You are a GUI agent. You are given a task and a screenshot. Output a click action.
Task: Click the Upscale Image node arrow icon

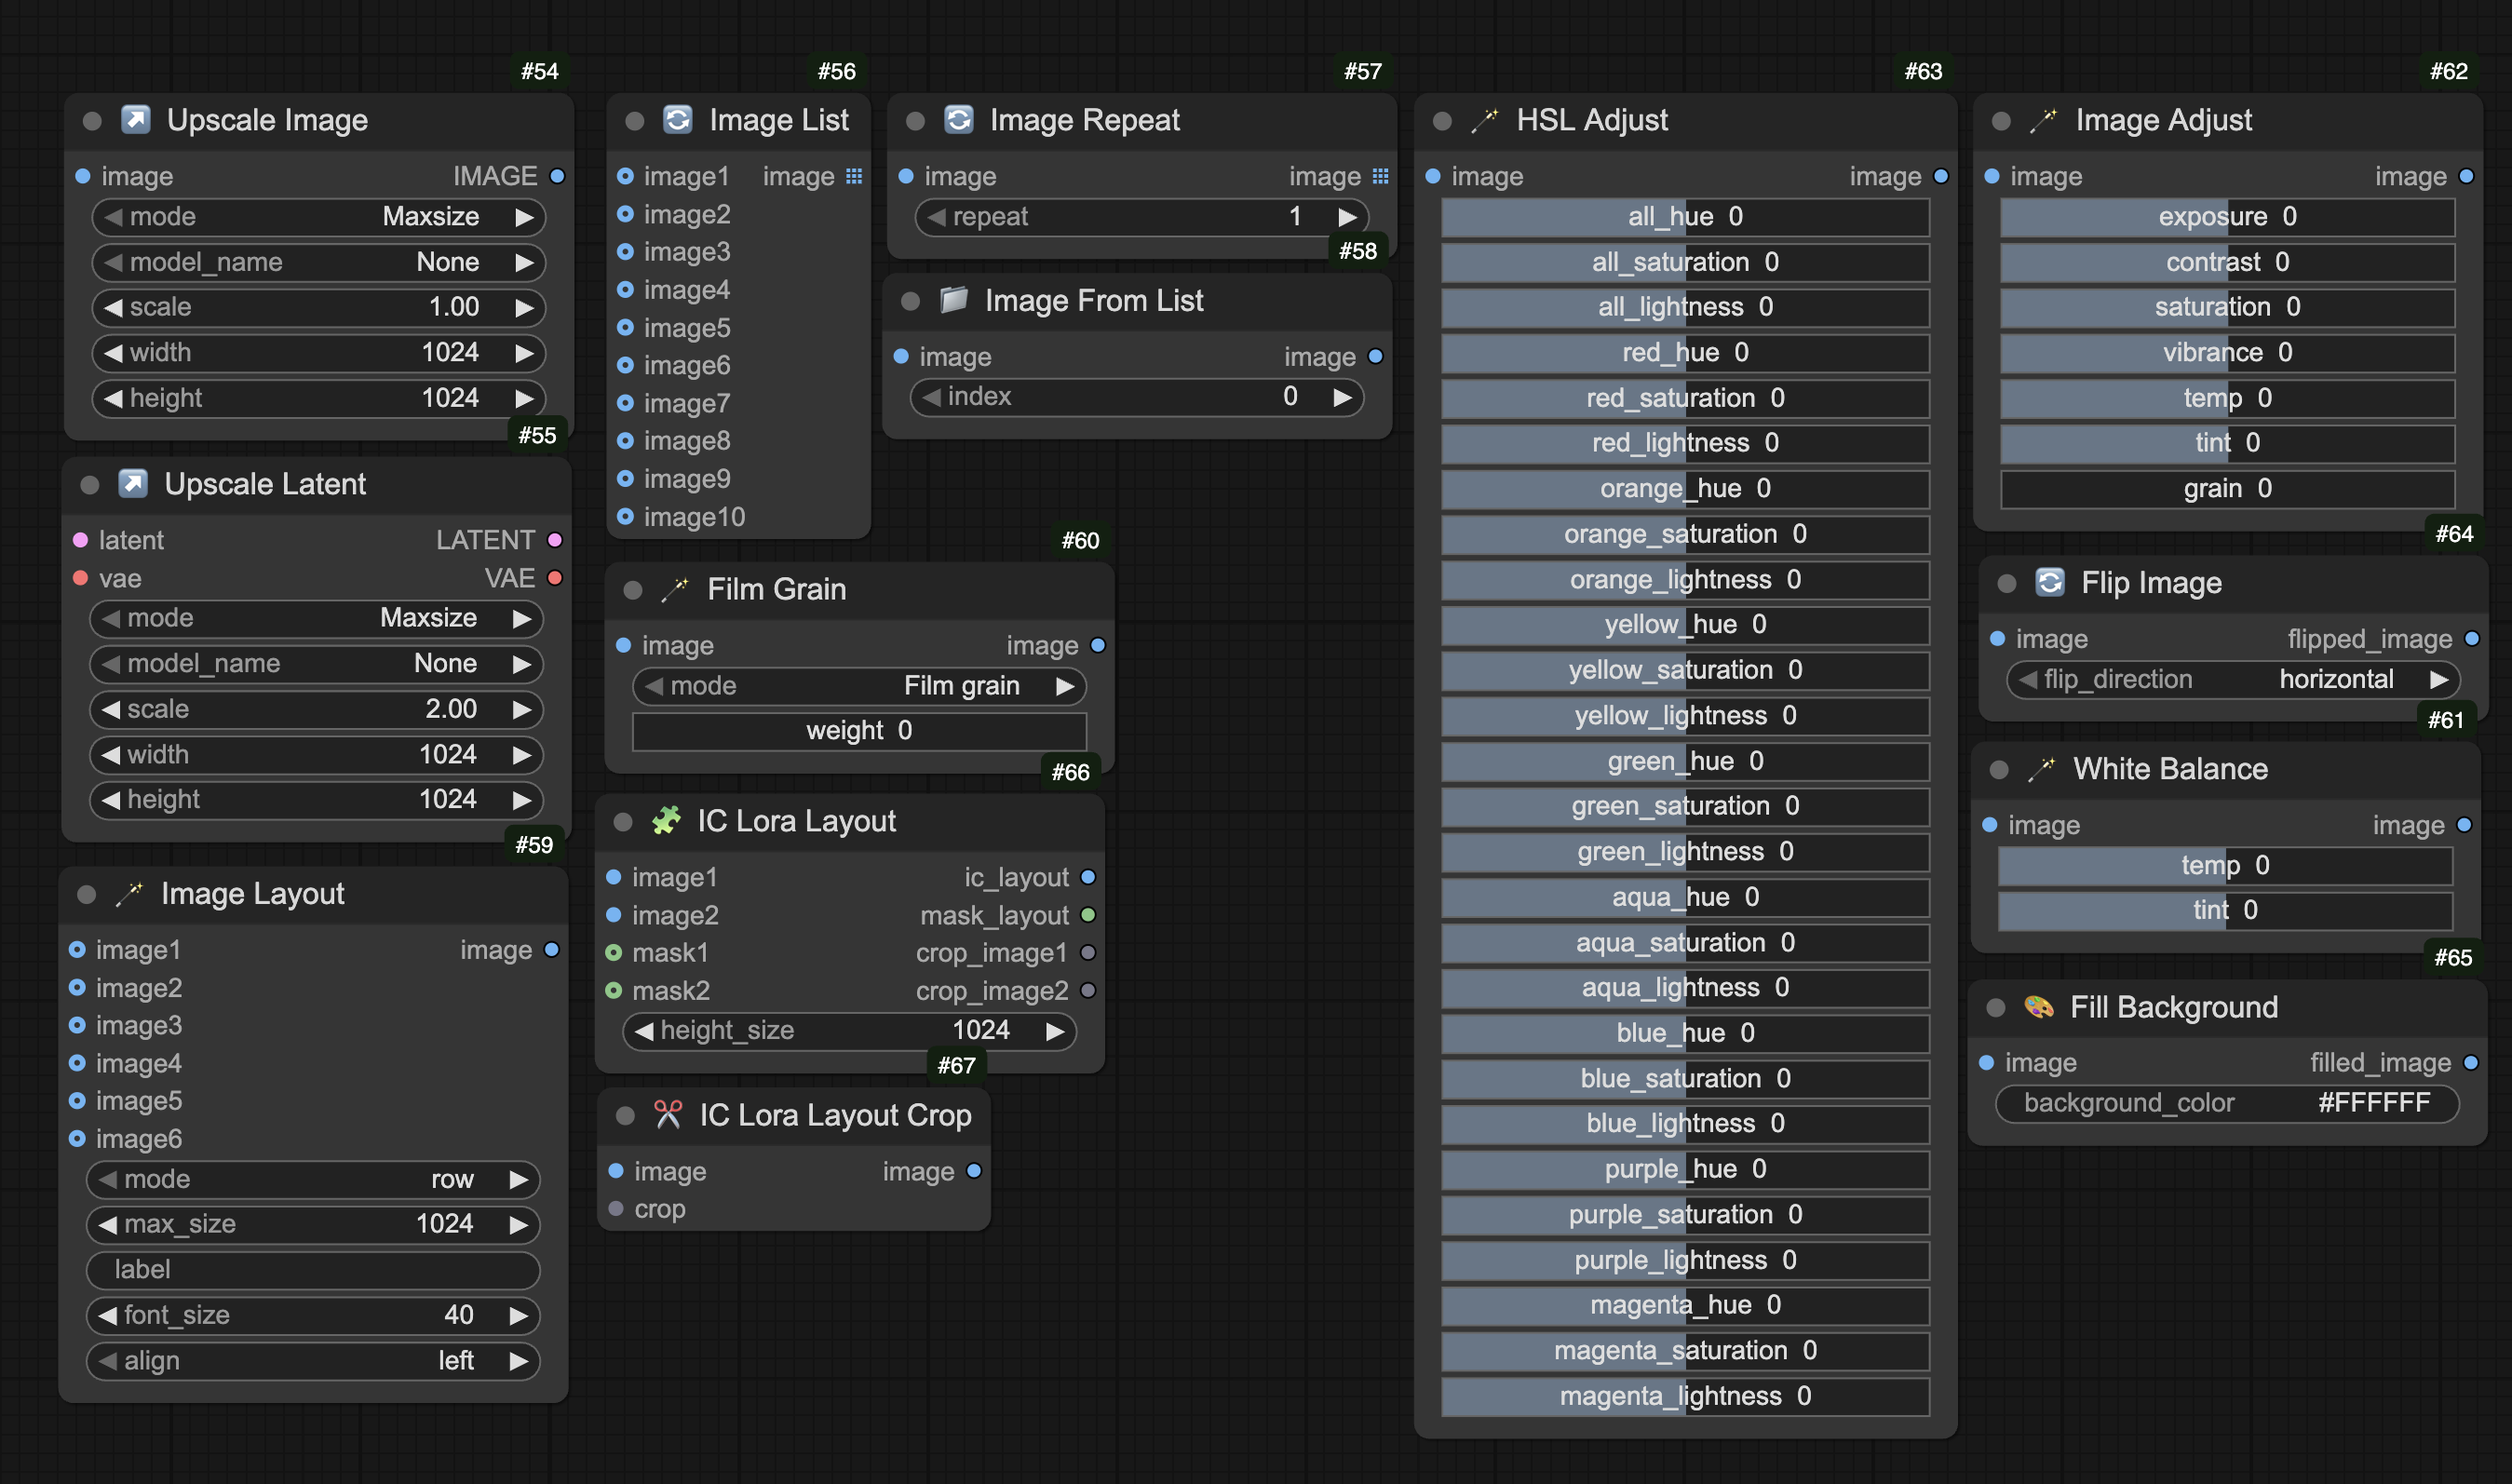tap(135, 120)
